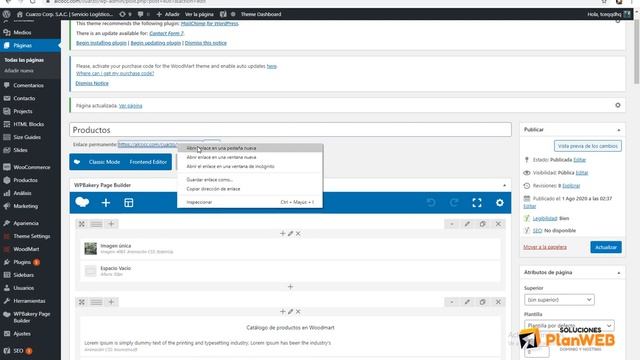The width and height of the screenshot is (640, 360).
Task: Change second row column layout icon
Action: coord(96,302)
